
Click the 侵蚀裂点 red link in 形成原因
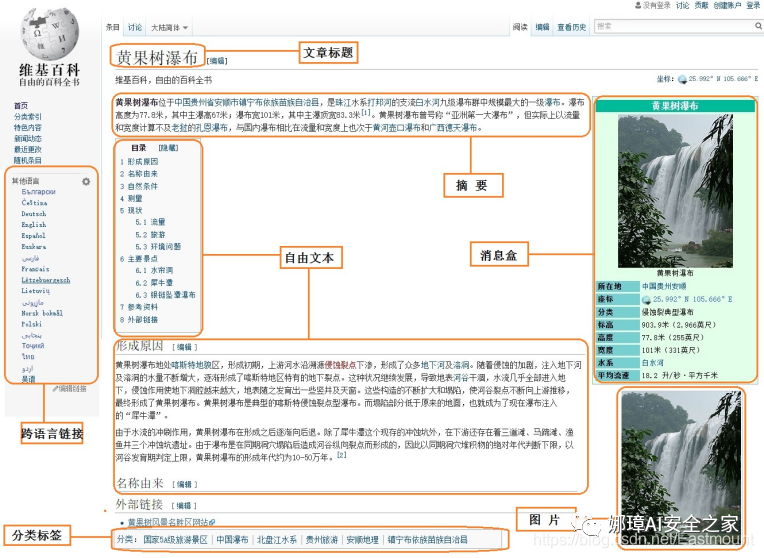340,365
